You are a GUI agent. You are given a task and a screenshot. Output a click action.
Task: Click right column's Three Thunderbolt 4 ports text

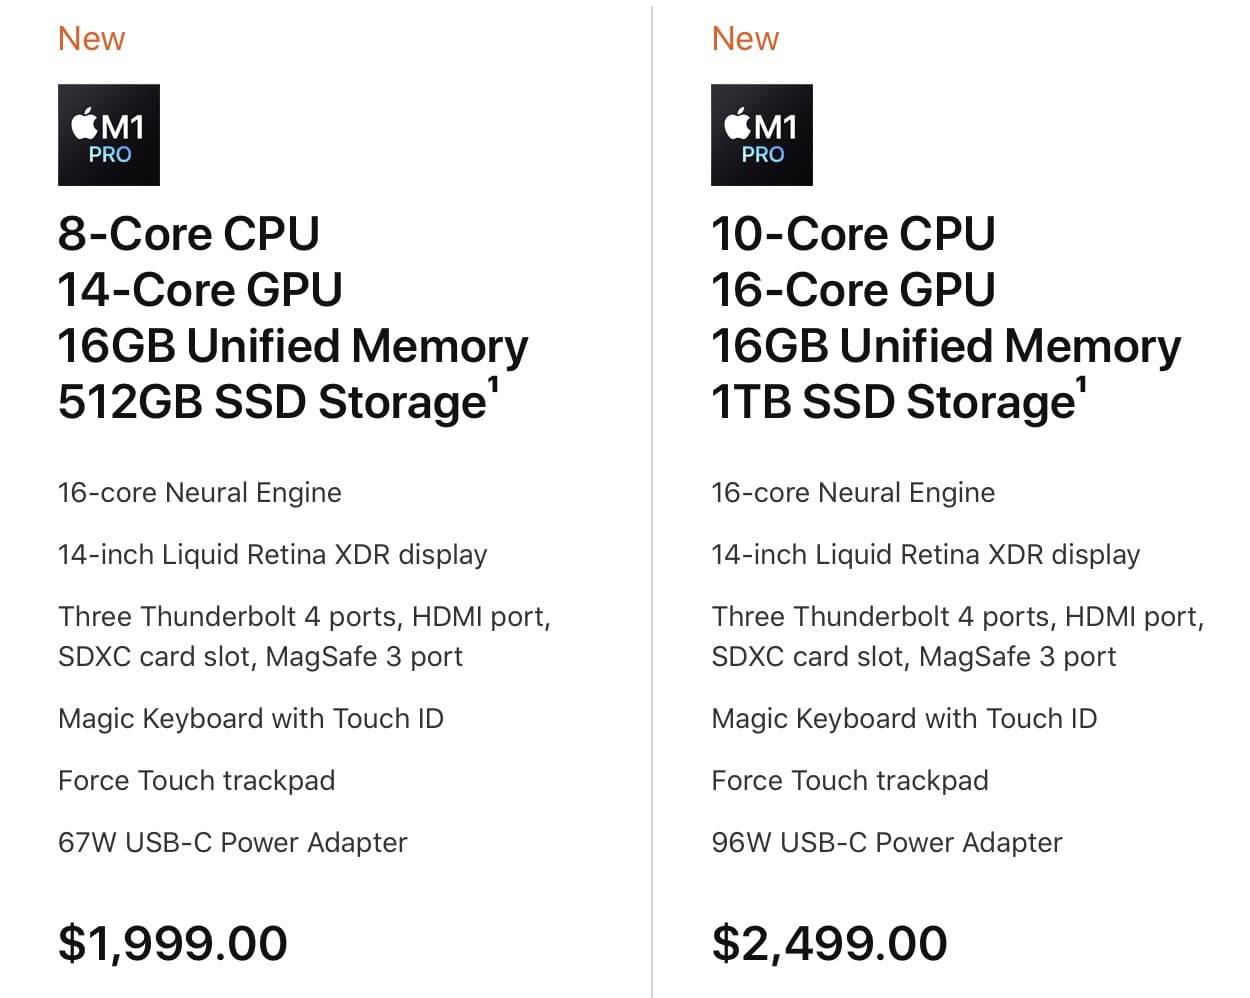[x=957, y=617]
